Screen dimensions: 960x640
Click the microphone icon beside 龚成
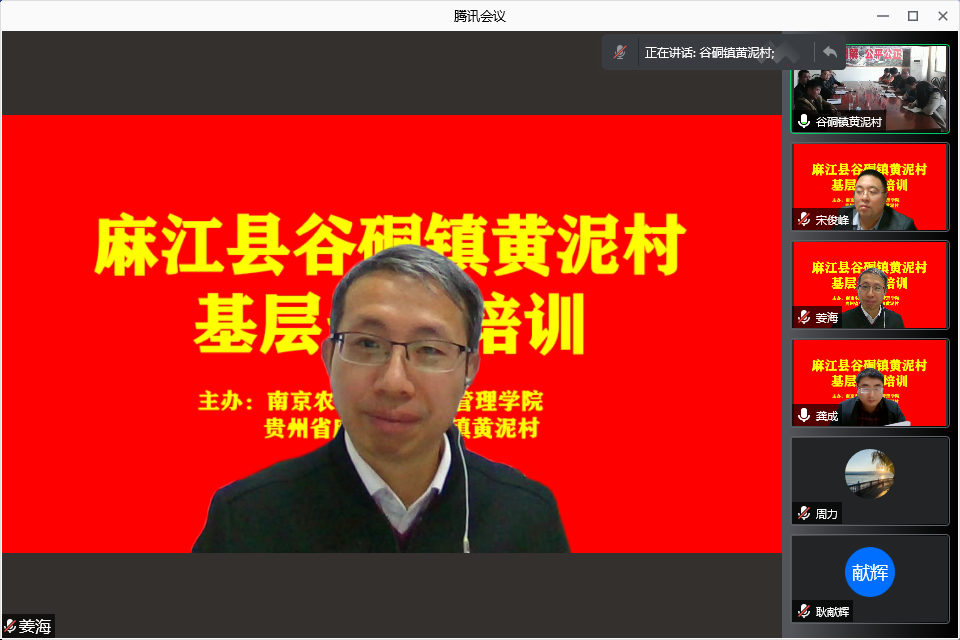click(x=804, y=415)
